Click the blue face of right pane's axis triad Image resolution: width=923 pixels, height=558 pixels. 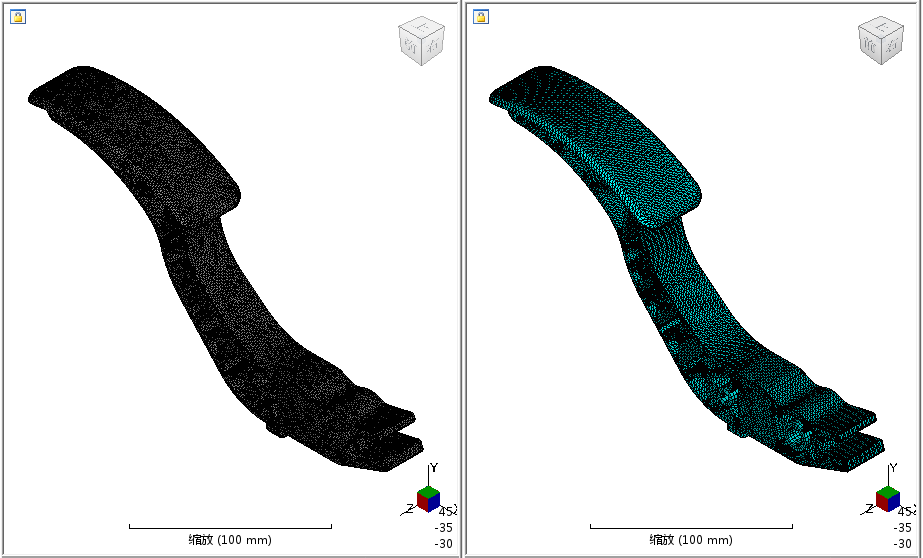(x=892, y=503)
